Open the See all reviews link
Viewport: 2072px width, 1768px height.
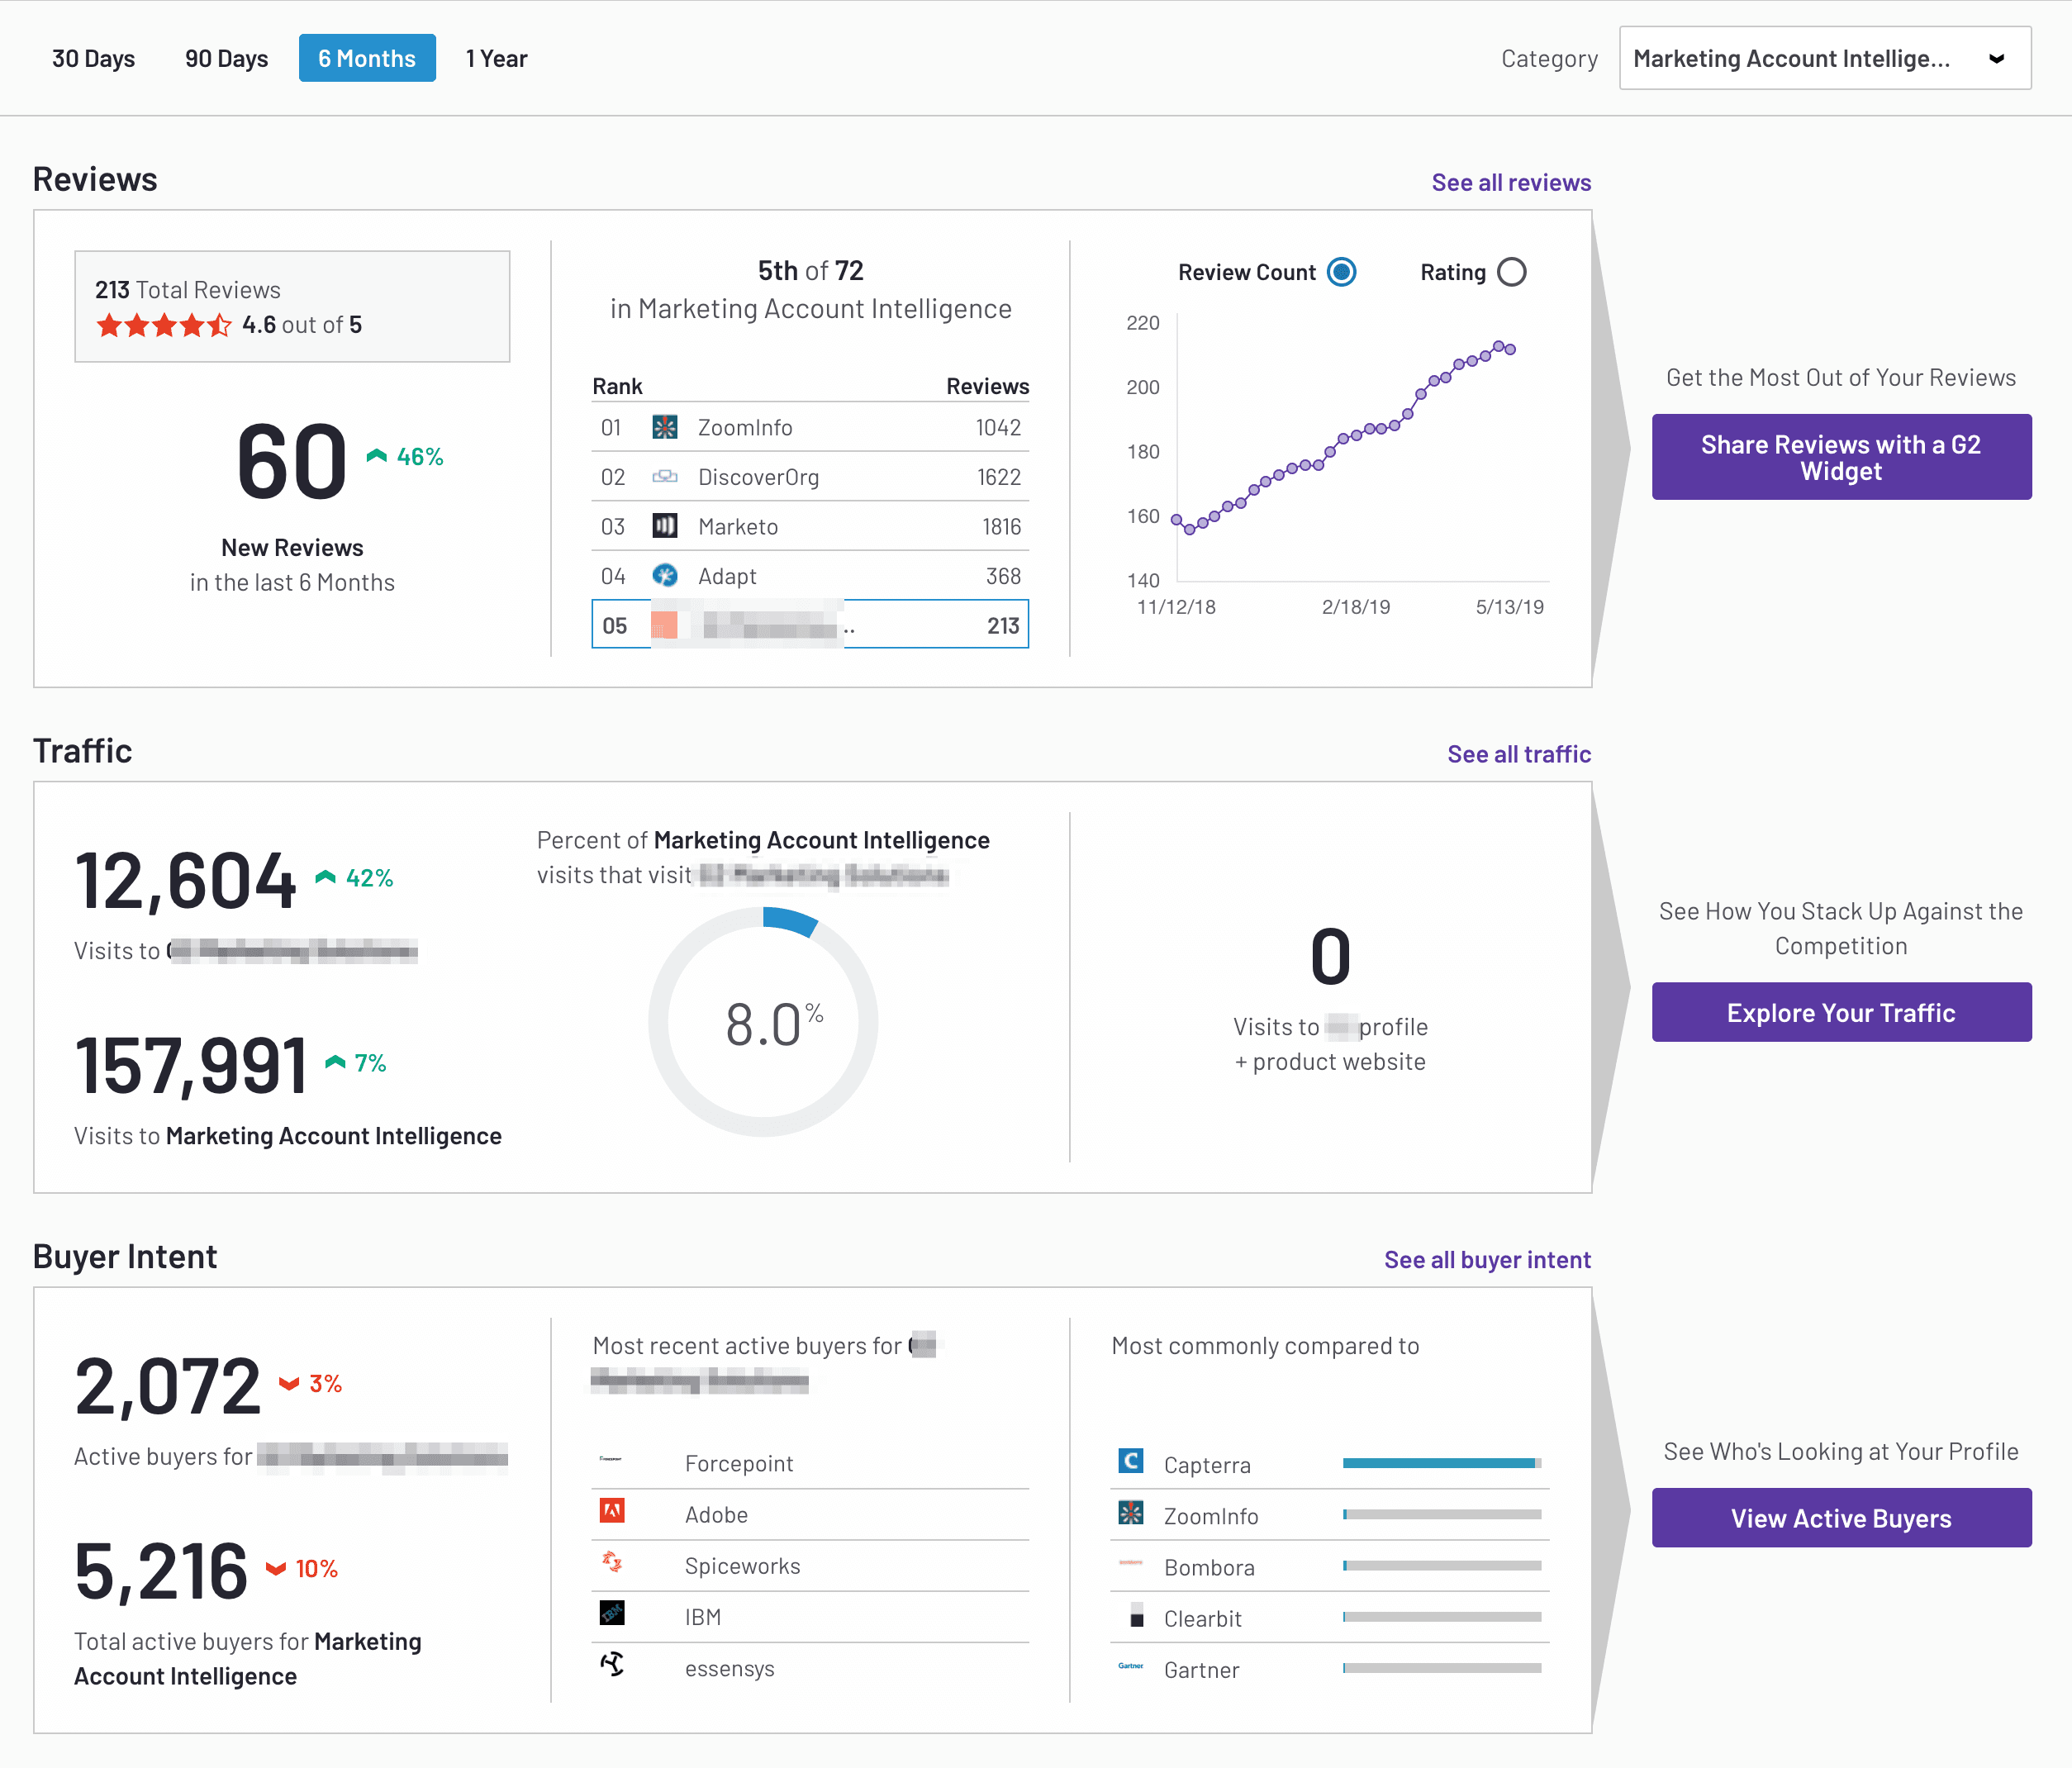click(x=1510, y=182)
